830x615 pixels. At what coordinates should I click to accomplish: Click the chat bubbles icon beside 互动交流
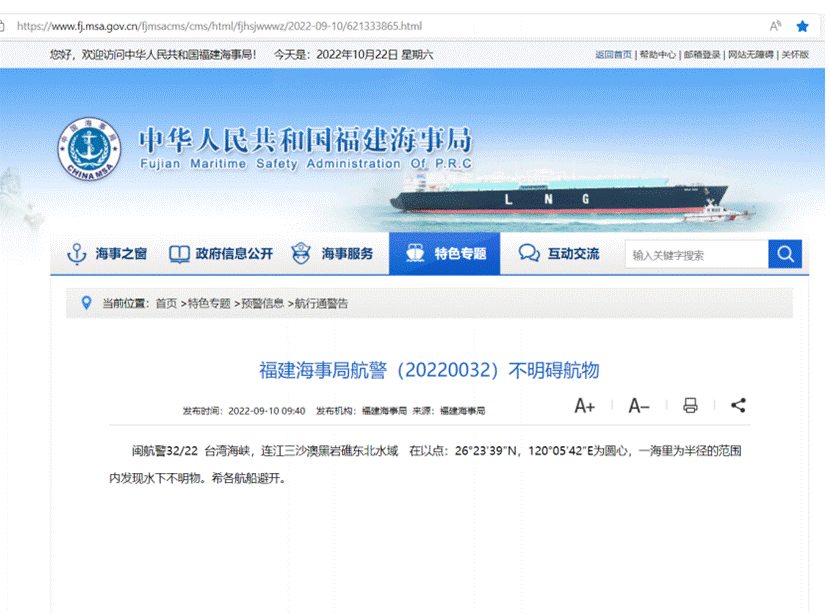pyautogui.click(x=529, y=254)
